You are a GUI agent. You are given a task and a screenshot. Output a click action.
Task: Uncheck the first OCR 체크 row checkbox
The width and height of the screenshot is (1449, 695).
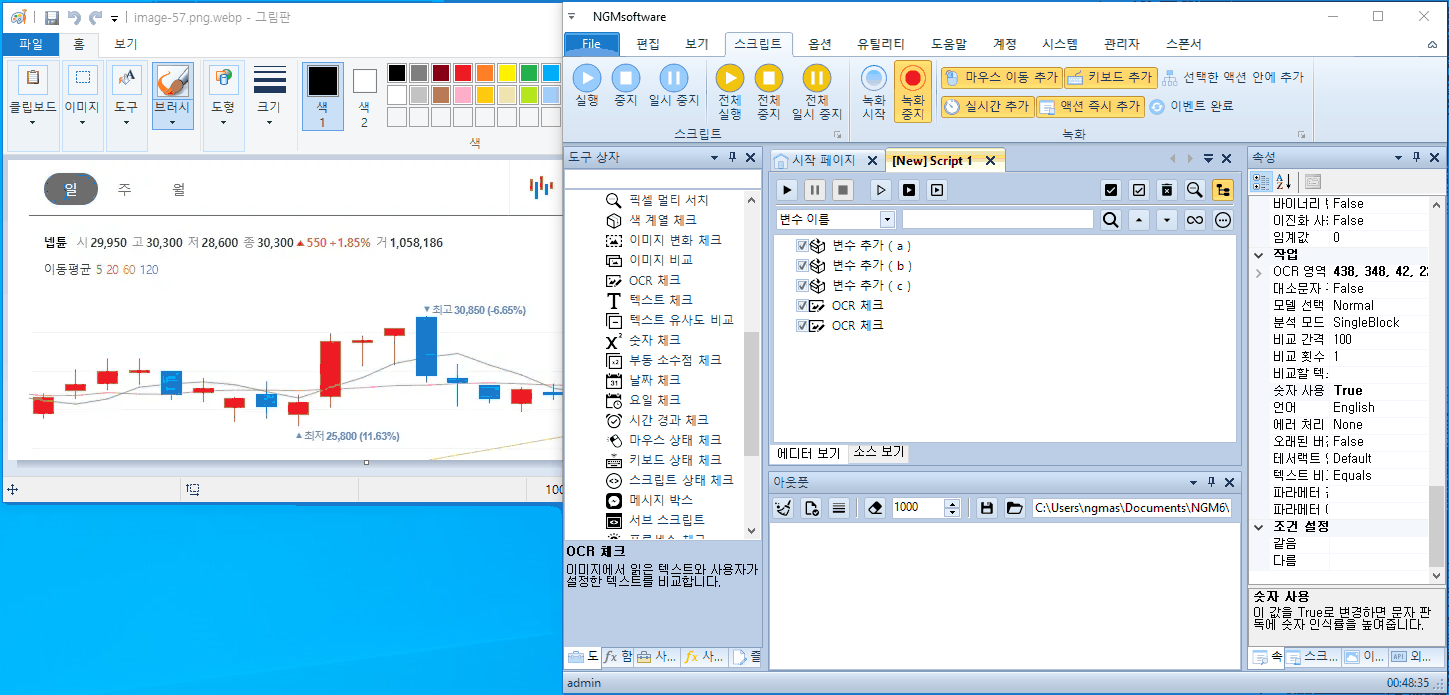(802, 305)
